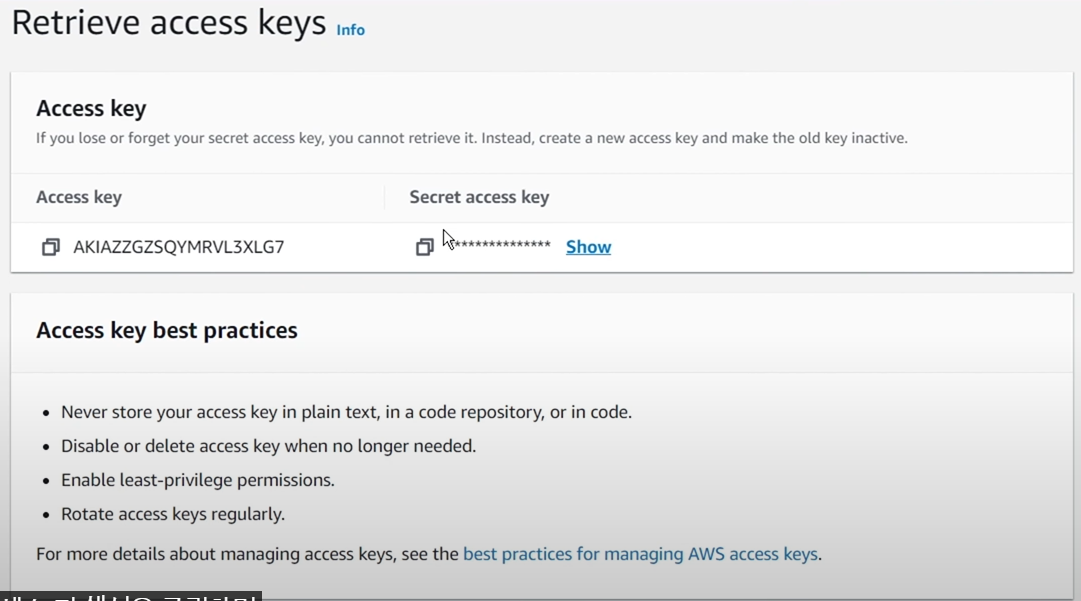Viewport: 1081px width, 601px height.
Task: Open best practices for managing AWS access keys
Action: [640, 554]
